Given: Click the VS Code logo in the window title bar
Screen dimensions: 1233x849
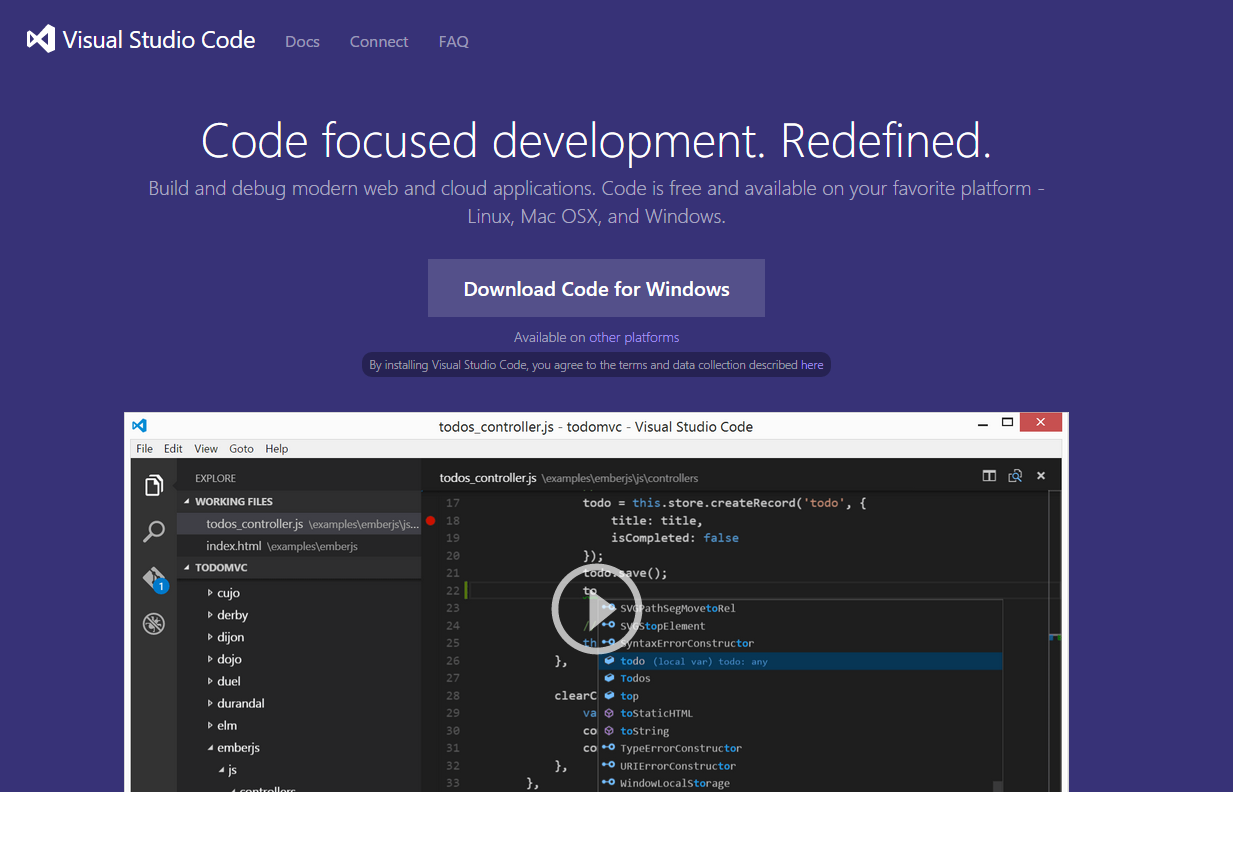Looking at the screenshot, I should (x=139, y=425).
